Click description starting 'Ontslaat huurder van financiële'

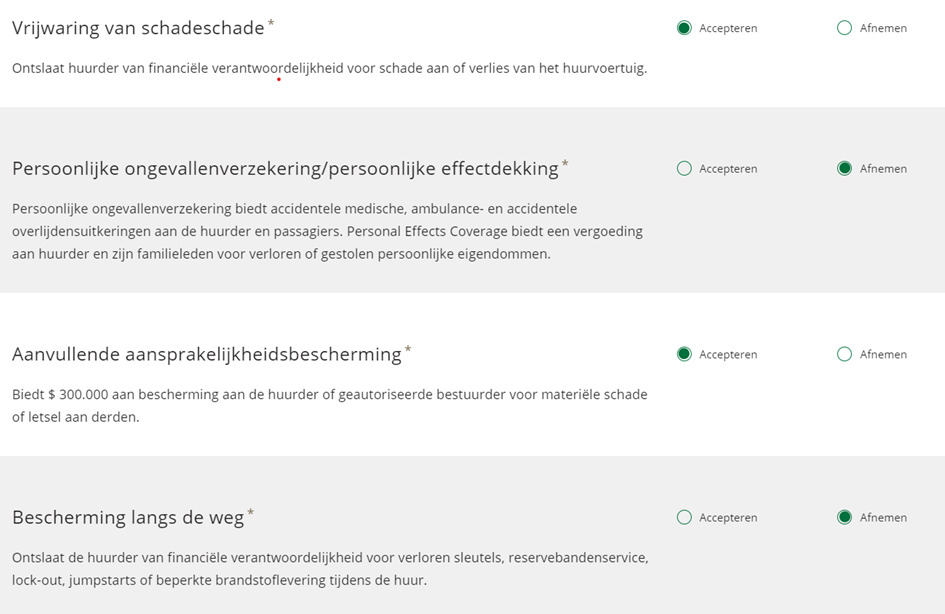[x=329, y=68]
